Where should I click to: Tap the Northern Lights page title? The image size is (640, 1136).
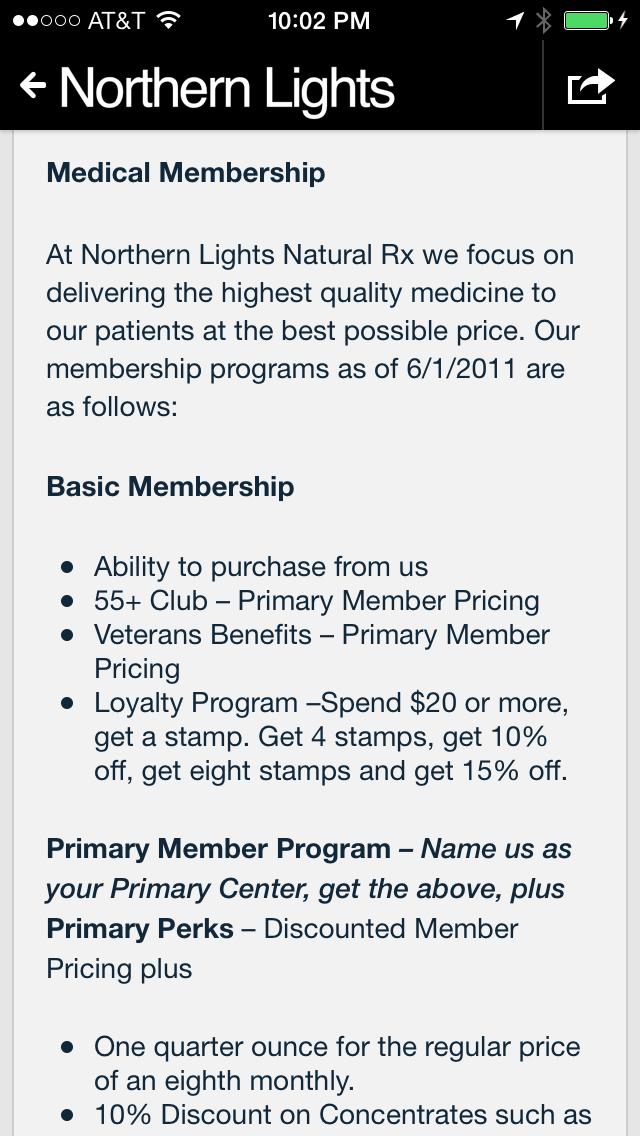tap(227, 88)
